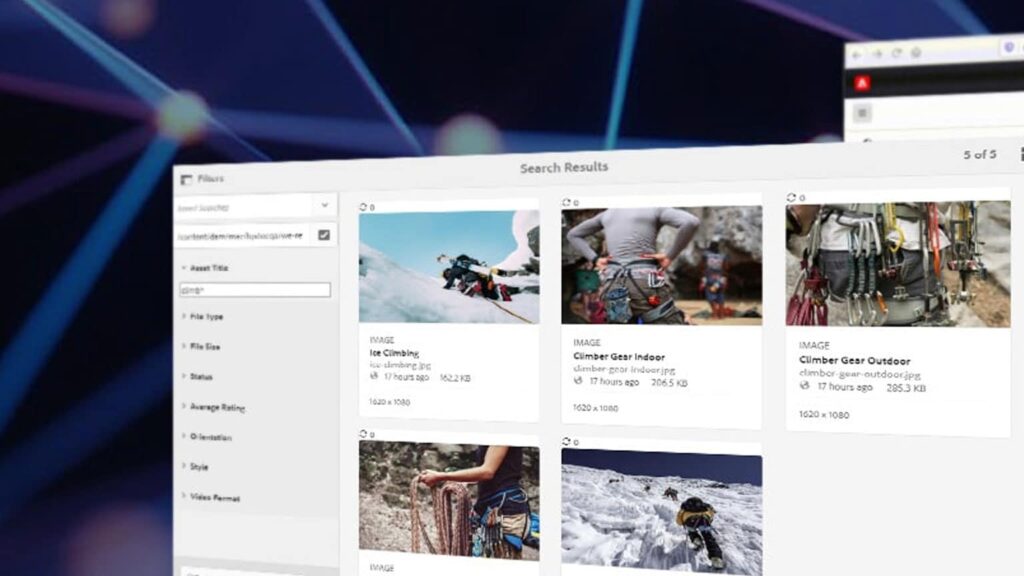Expand the Orientation filter section

210,437
